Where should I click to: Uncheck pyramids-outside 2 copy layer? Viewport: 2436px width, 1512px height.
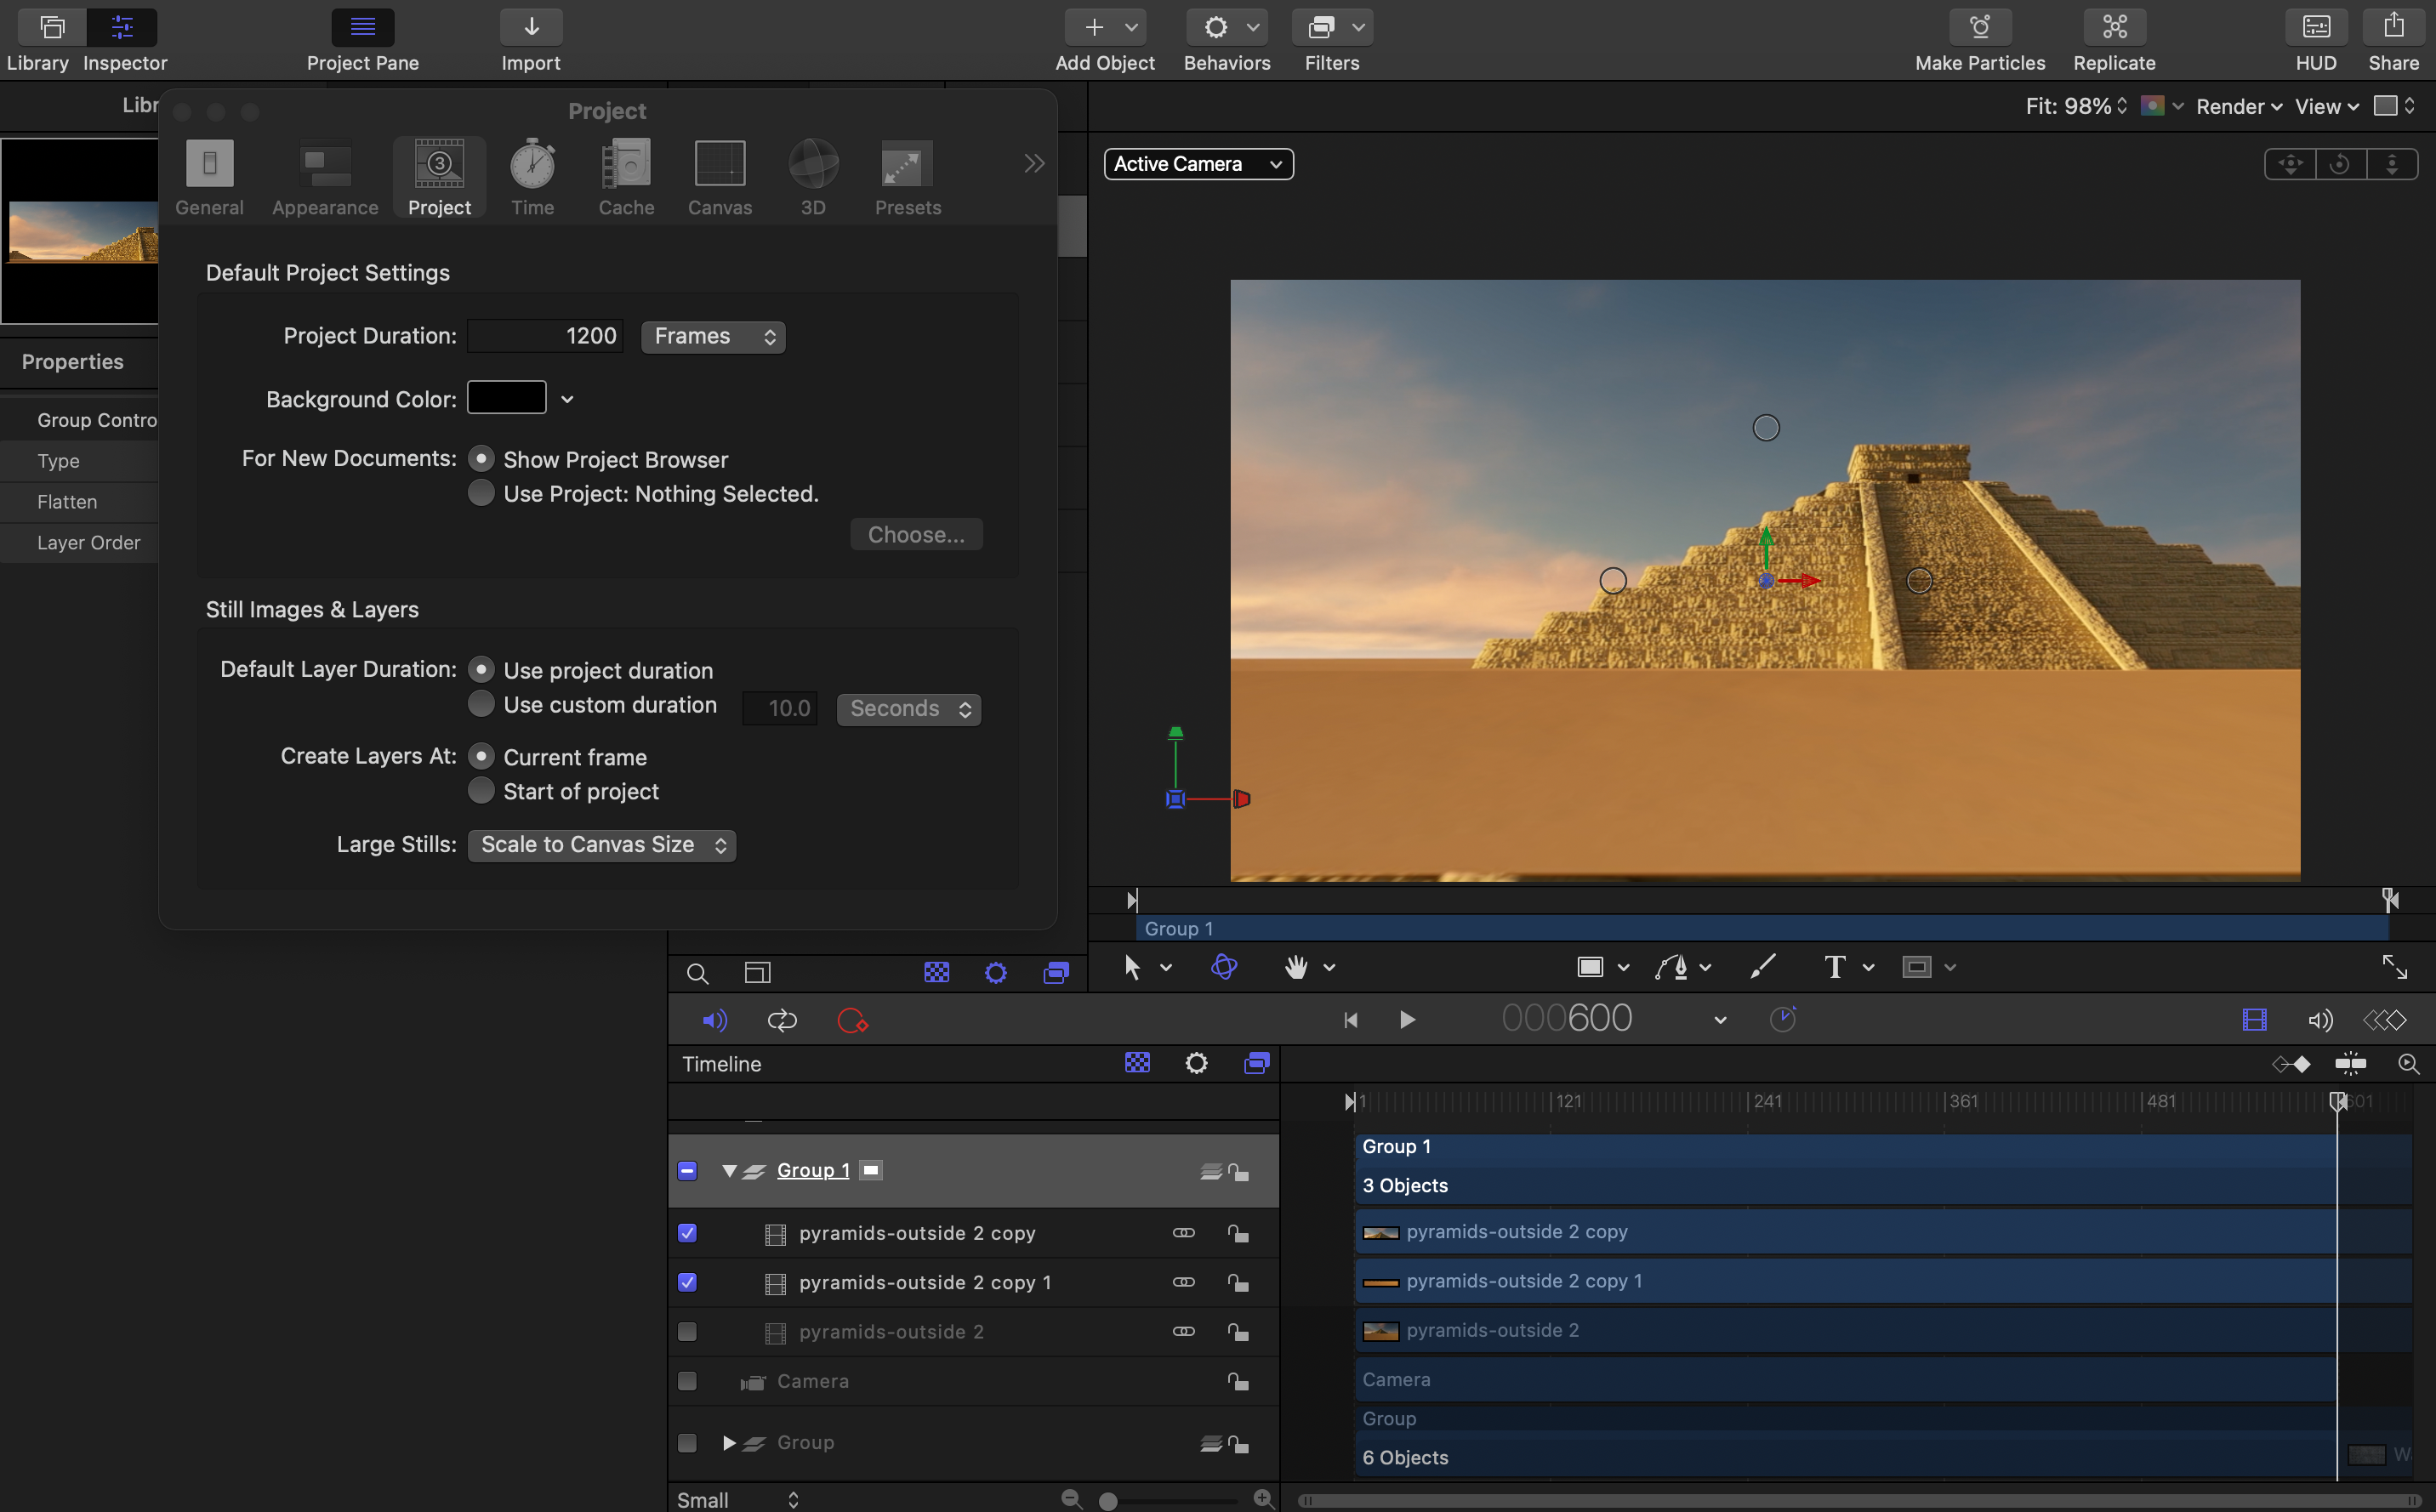tap(687, 1233)
